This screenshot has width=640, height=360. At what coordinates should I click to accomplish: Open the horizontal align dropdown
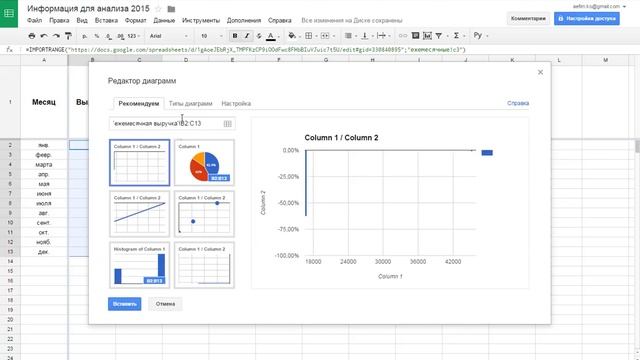(x=350, y=36)
